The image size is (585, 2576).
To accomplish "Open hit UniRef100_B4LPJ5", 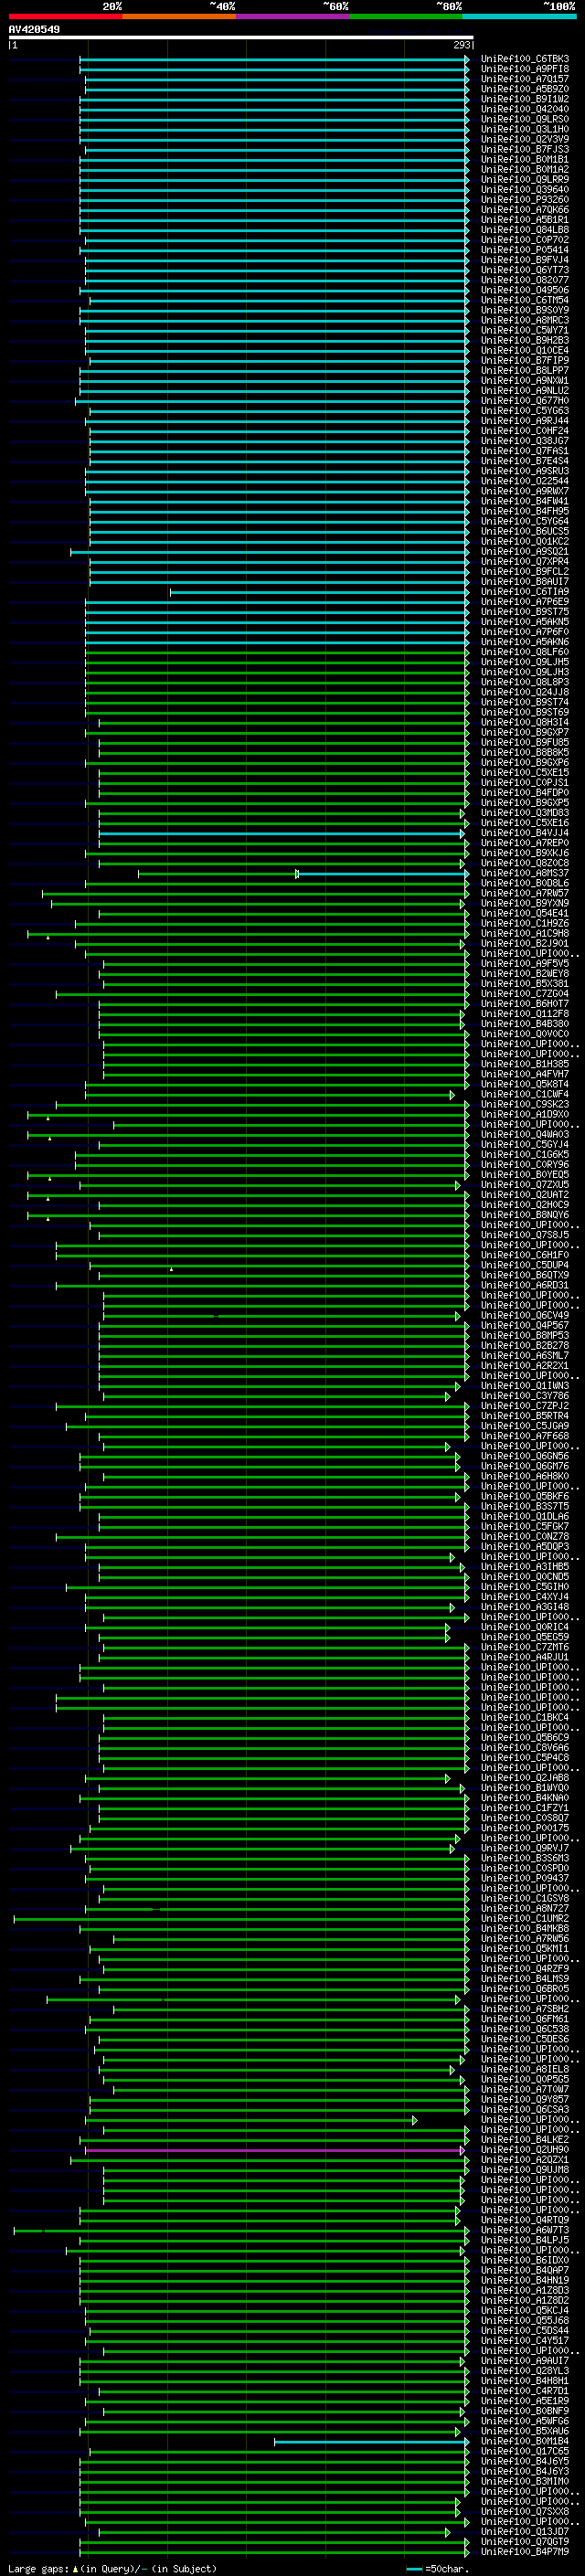I will (524, 2240).
